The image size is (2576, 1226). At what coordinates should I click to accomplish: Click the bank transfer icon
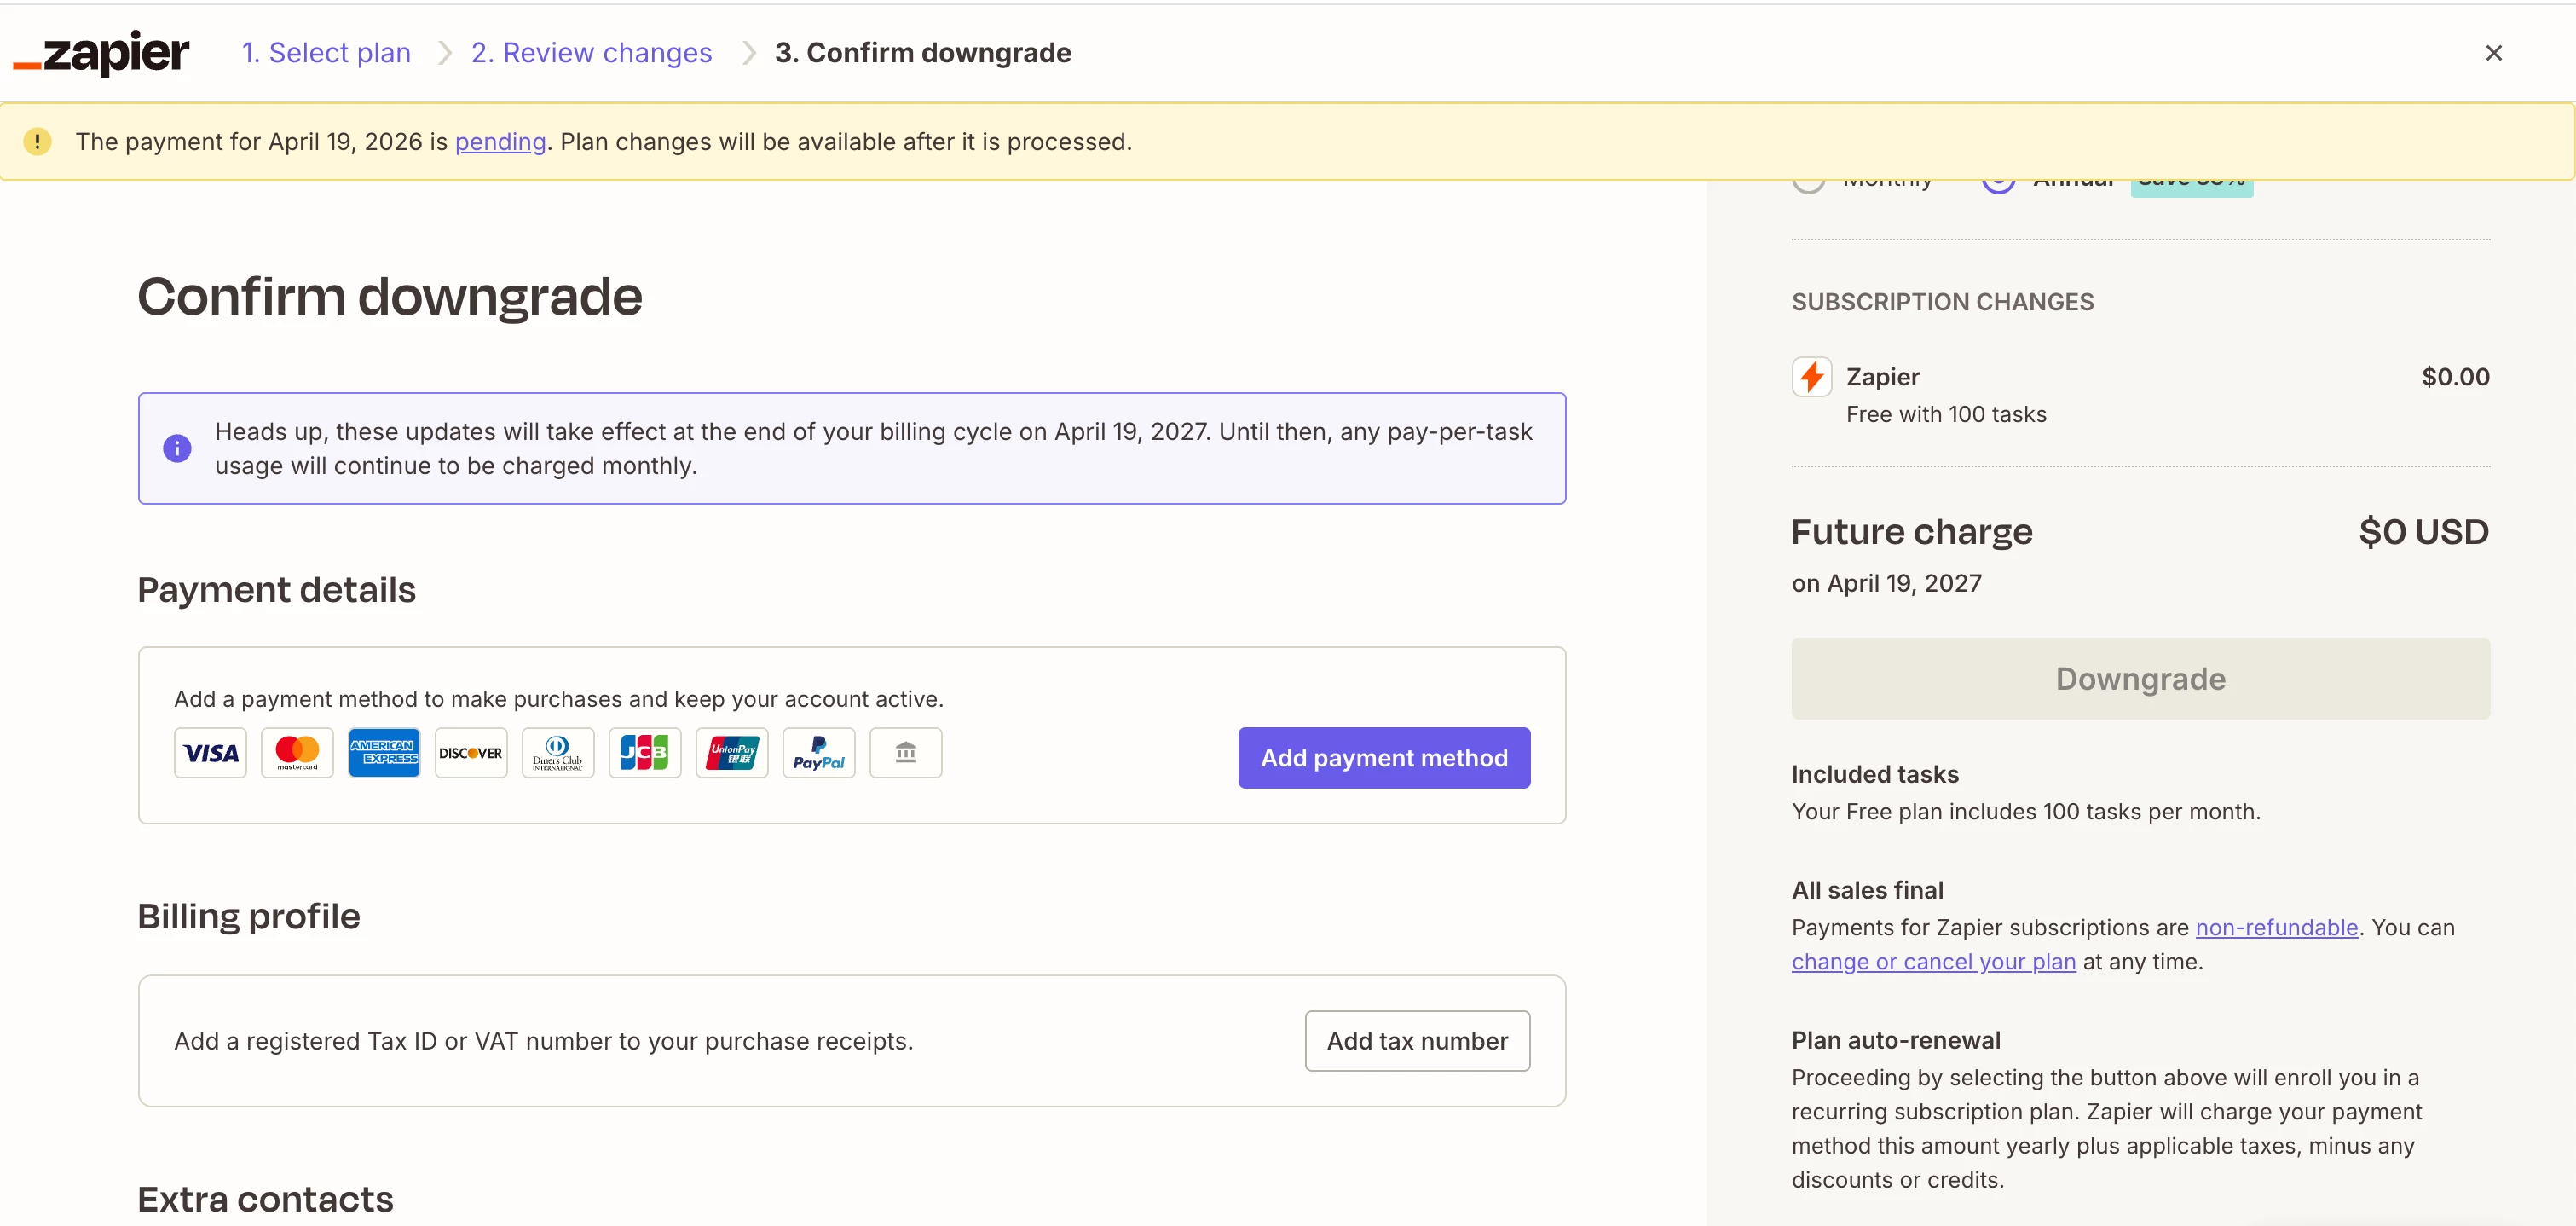[905, 753]
